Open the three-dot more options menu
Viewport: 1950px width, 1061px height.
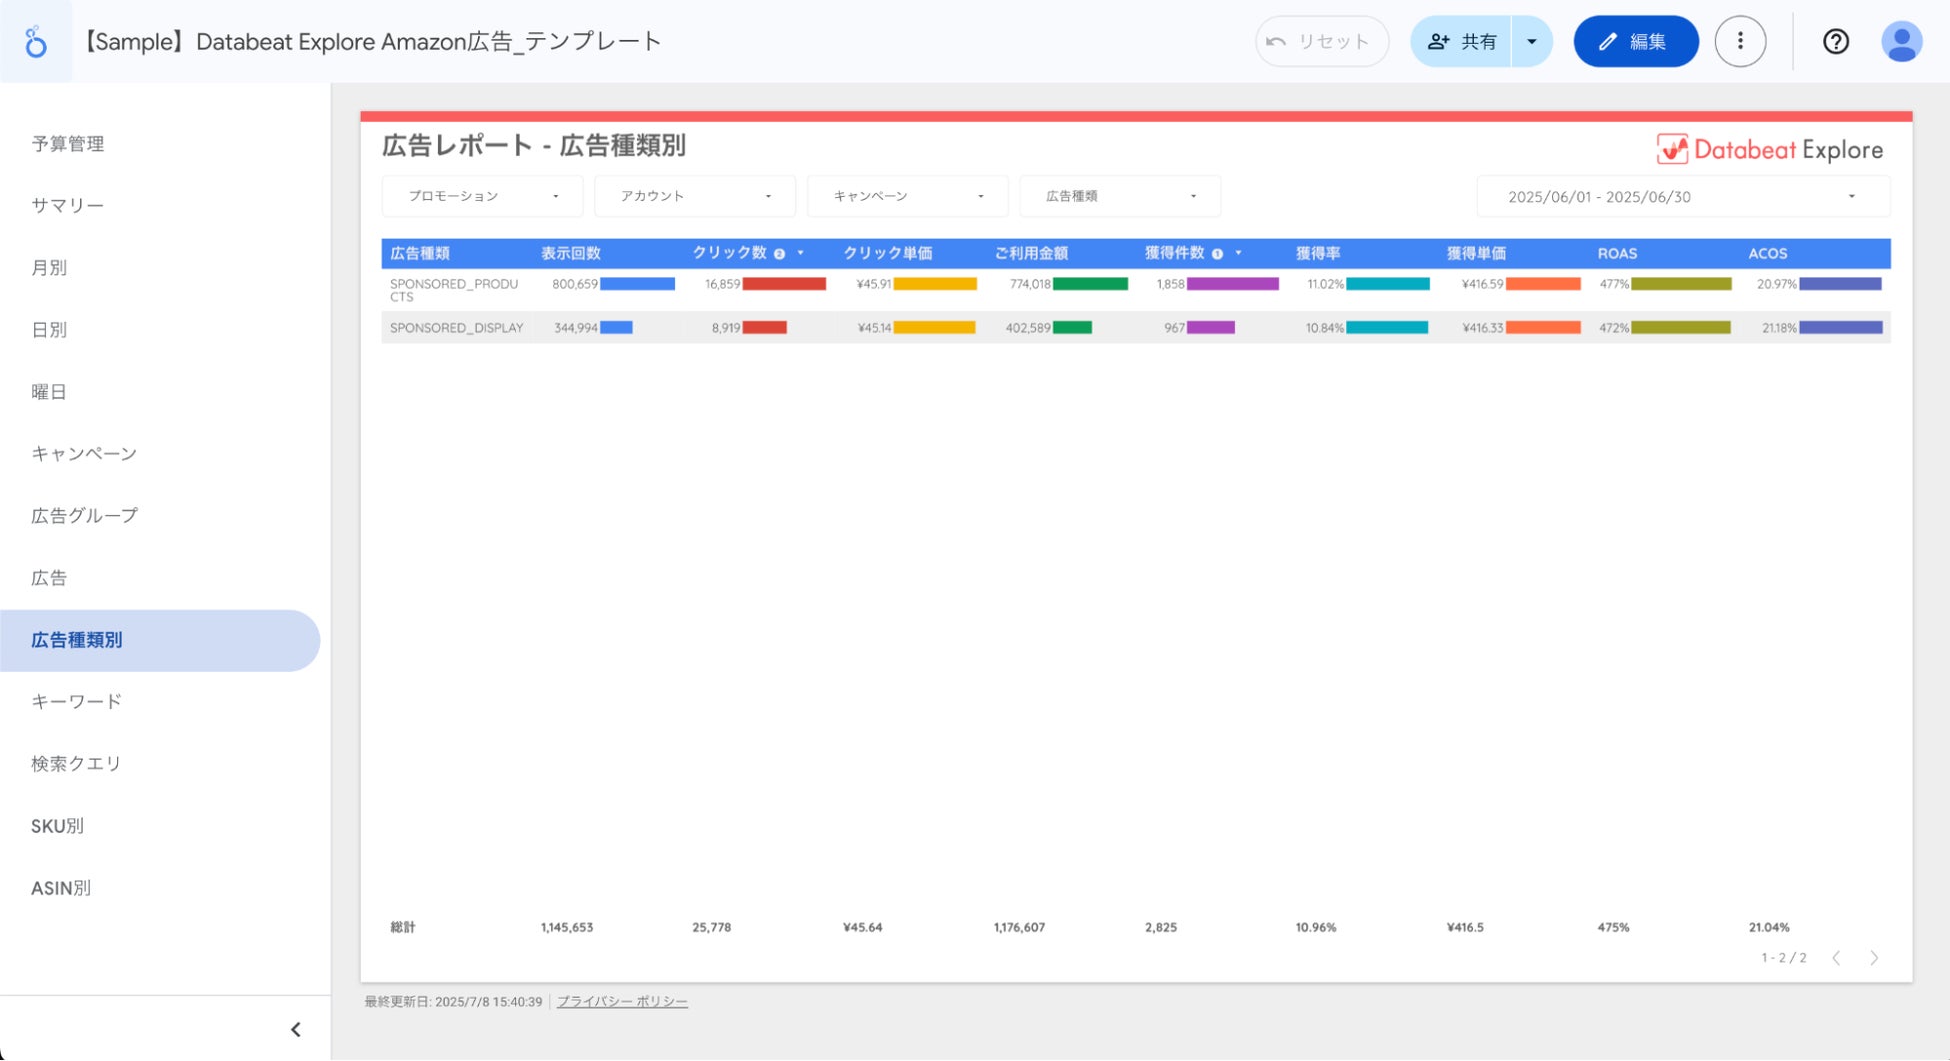click(1740, 41)
